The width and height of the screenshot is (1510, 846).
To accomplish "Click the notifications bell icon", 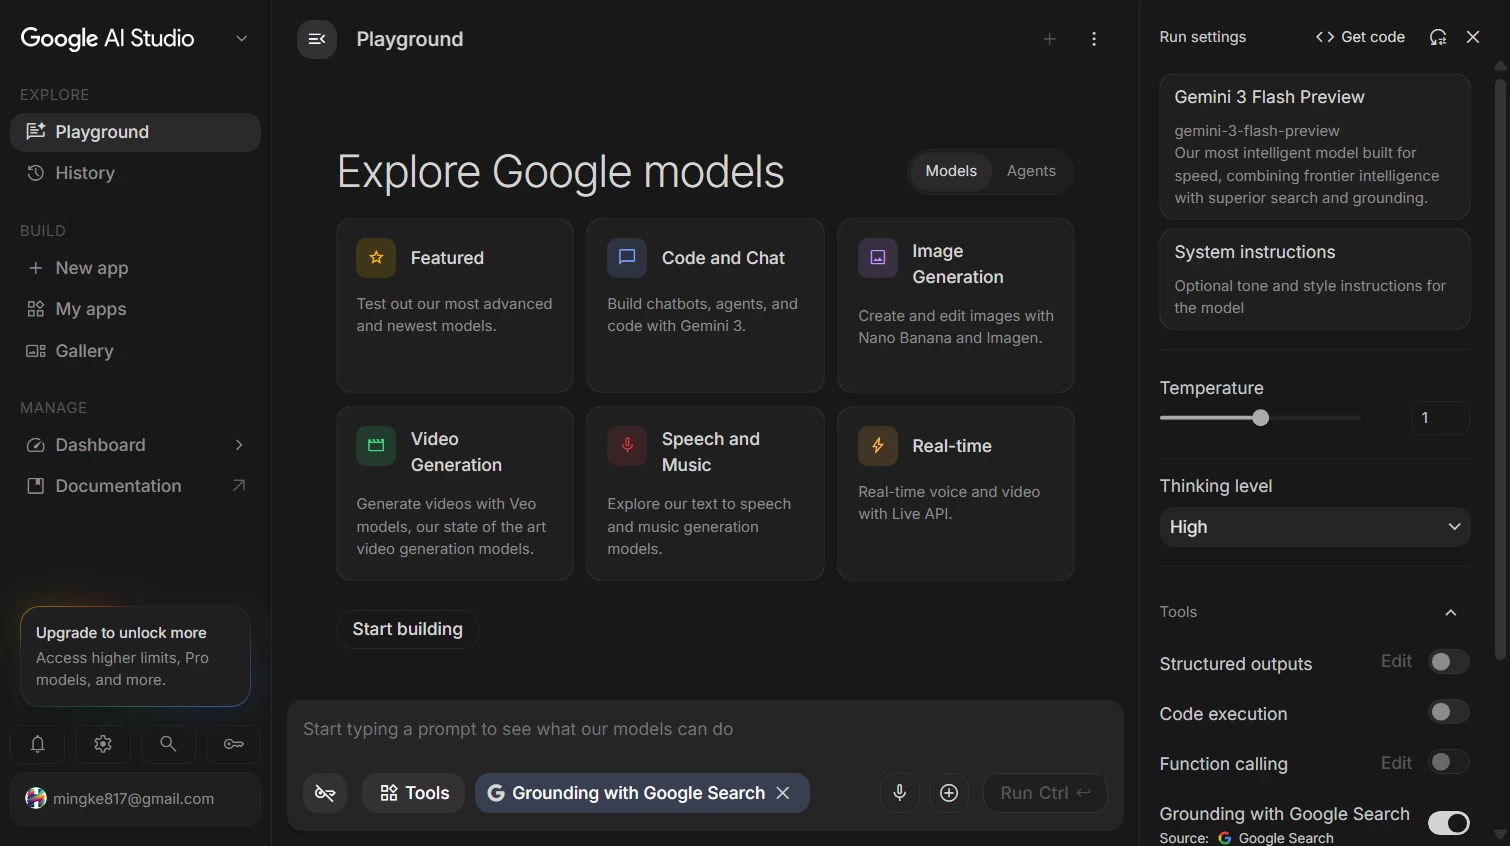I will (x=37, y=744).
